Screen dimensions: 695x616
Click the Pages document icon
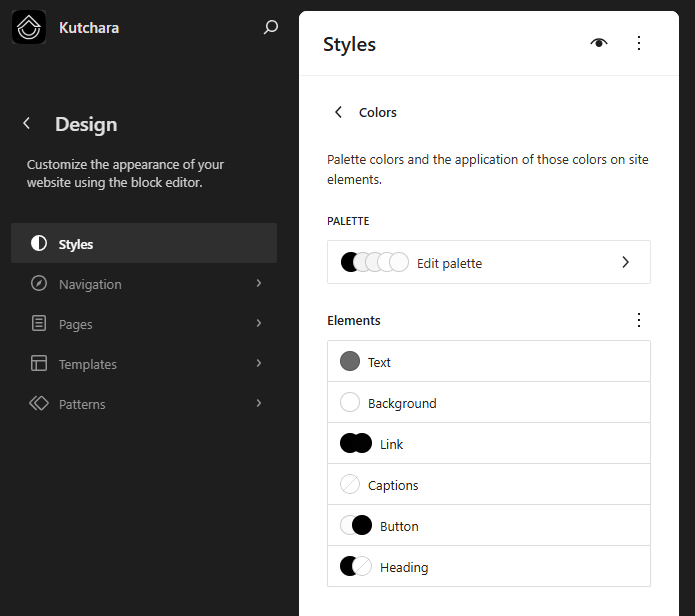(39, 323)
